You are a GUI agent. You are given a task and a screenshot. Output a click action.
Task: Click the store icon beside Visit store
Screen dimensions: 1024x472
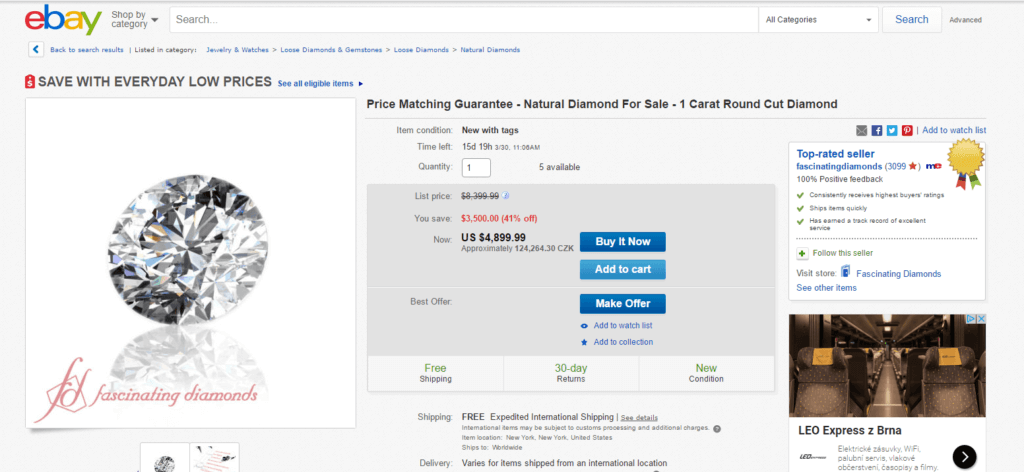point(845,272)
